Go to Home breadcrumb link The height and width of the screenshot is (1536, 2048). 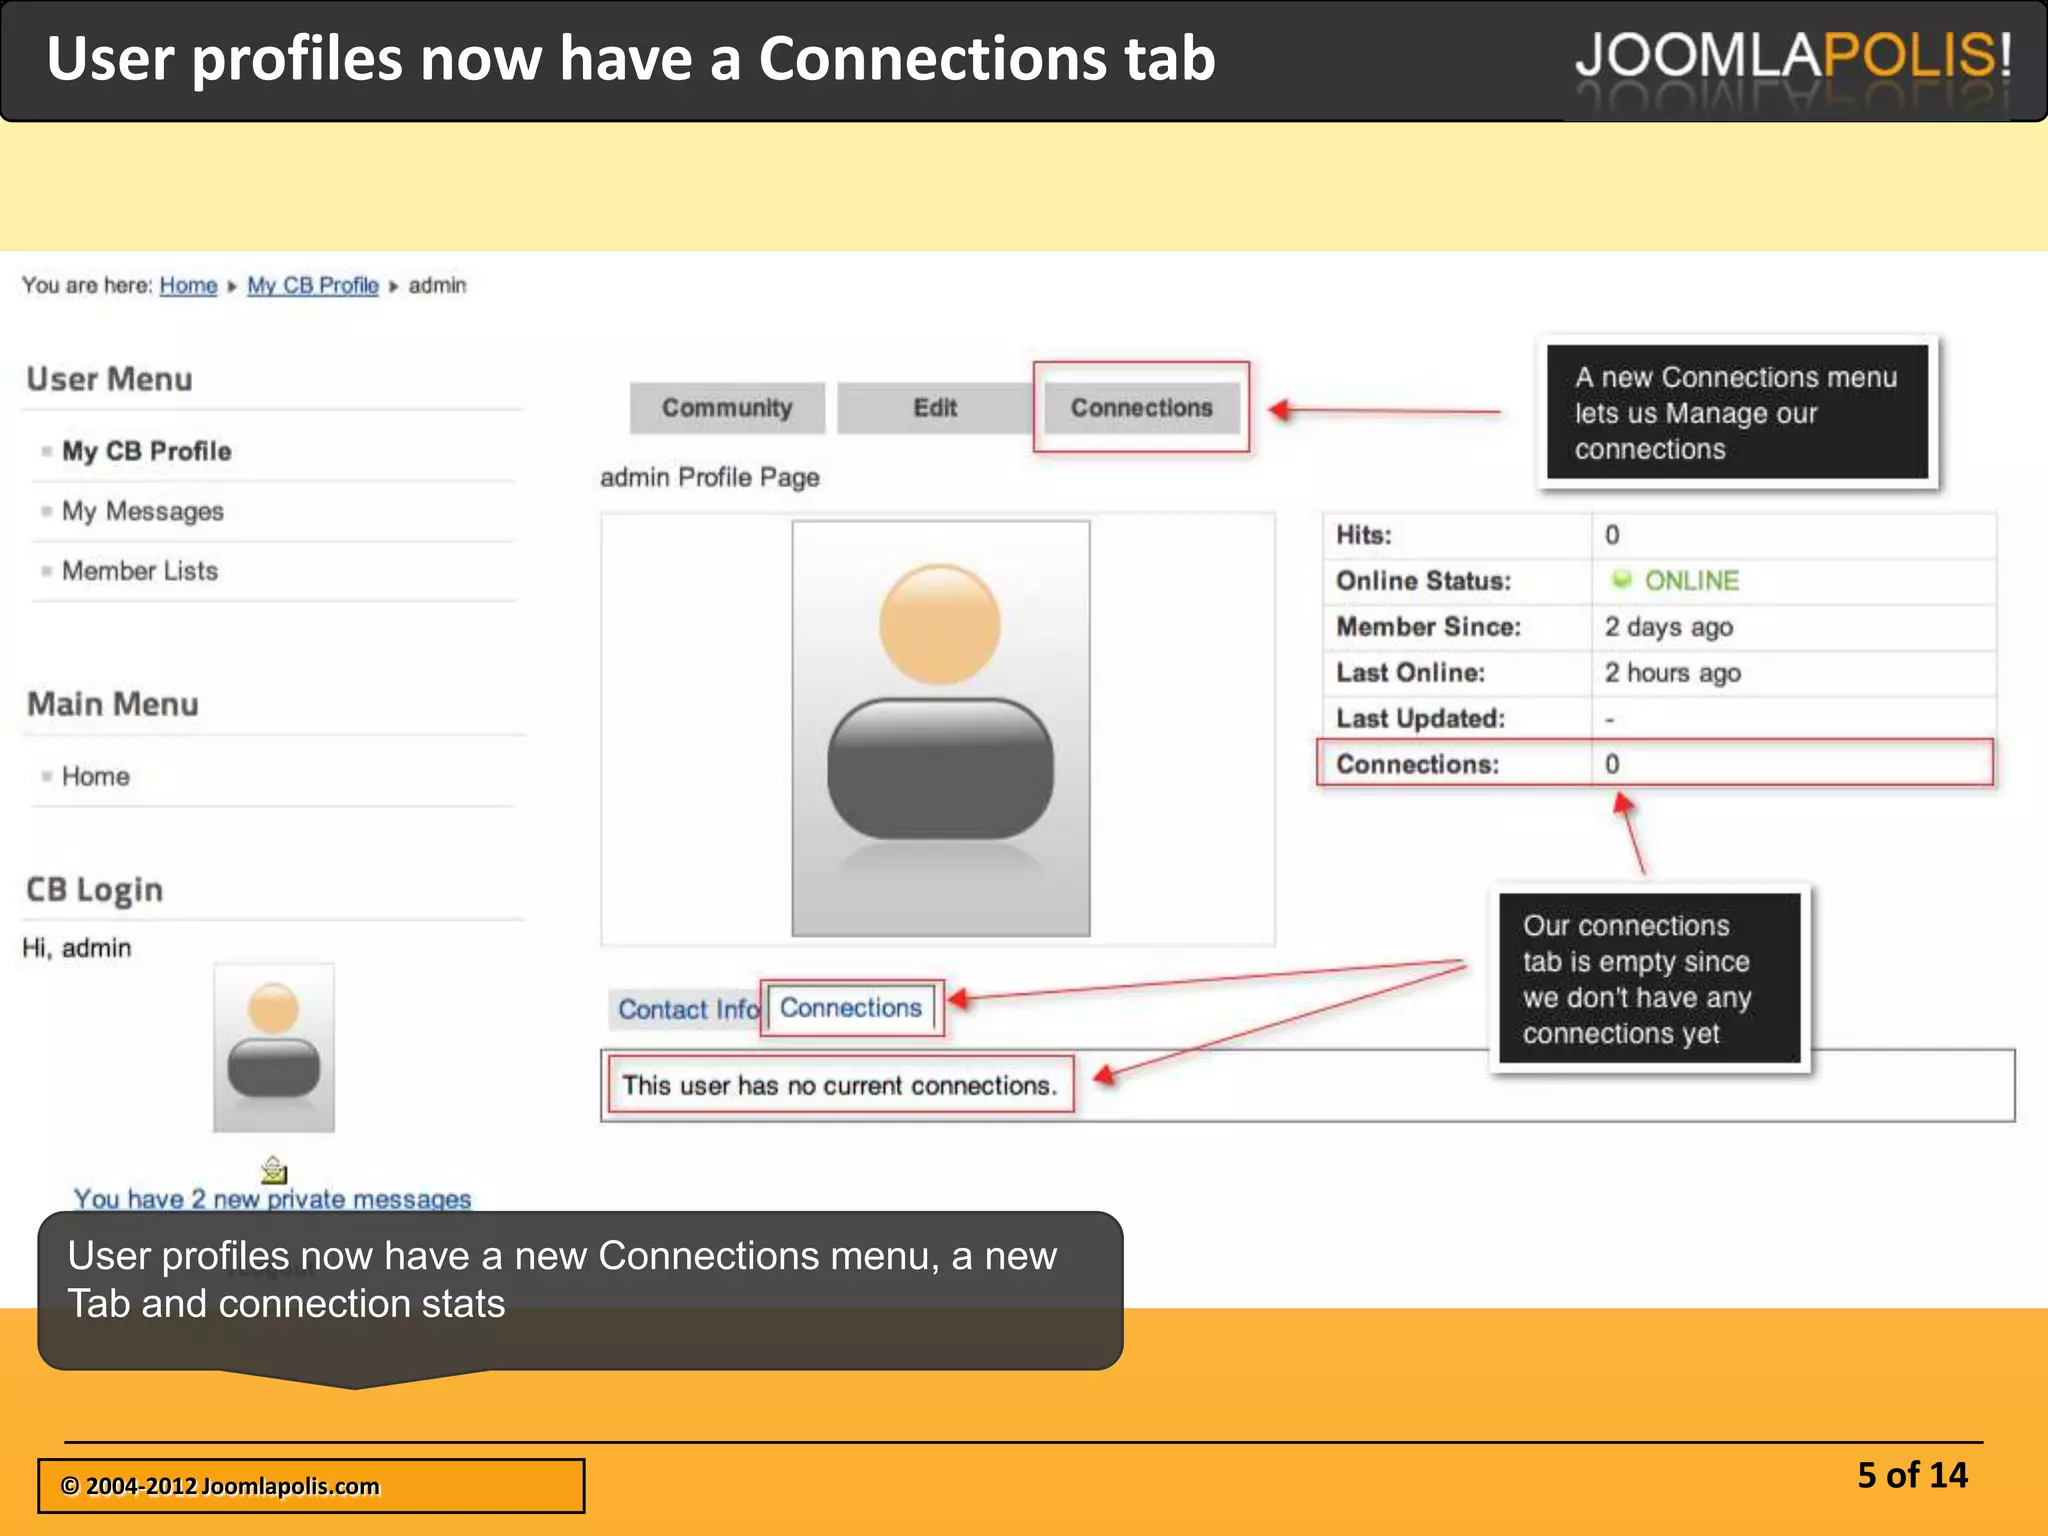click(188, 286)
